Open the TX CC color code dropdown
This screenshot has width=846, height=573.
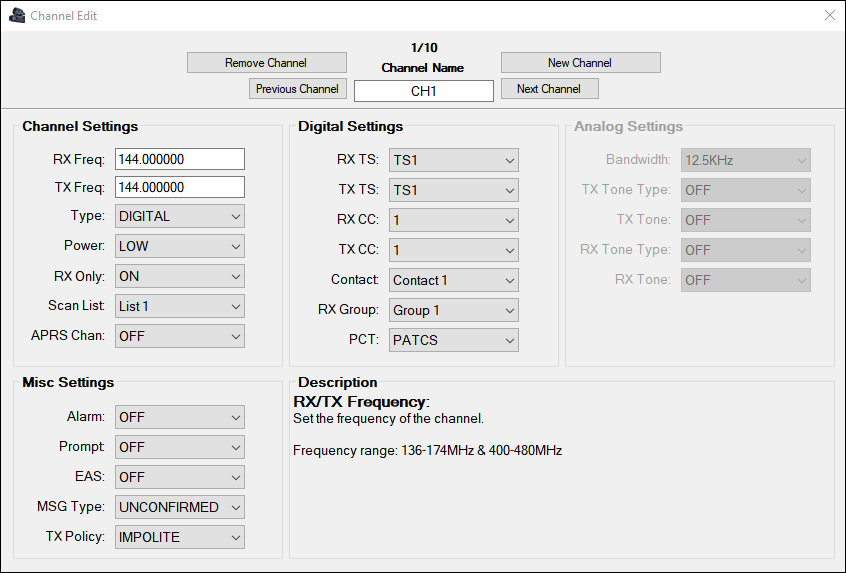tap(454, 250)
